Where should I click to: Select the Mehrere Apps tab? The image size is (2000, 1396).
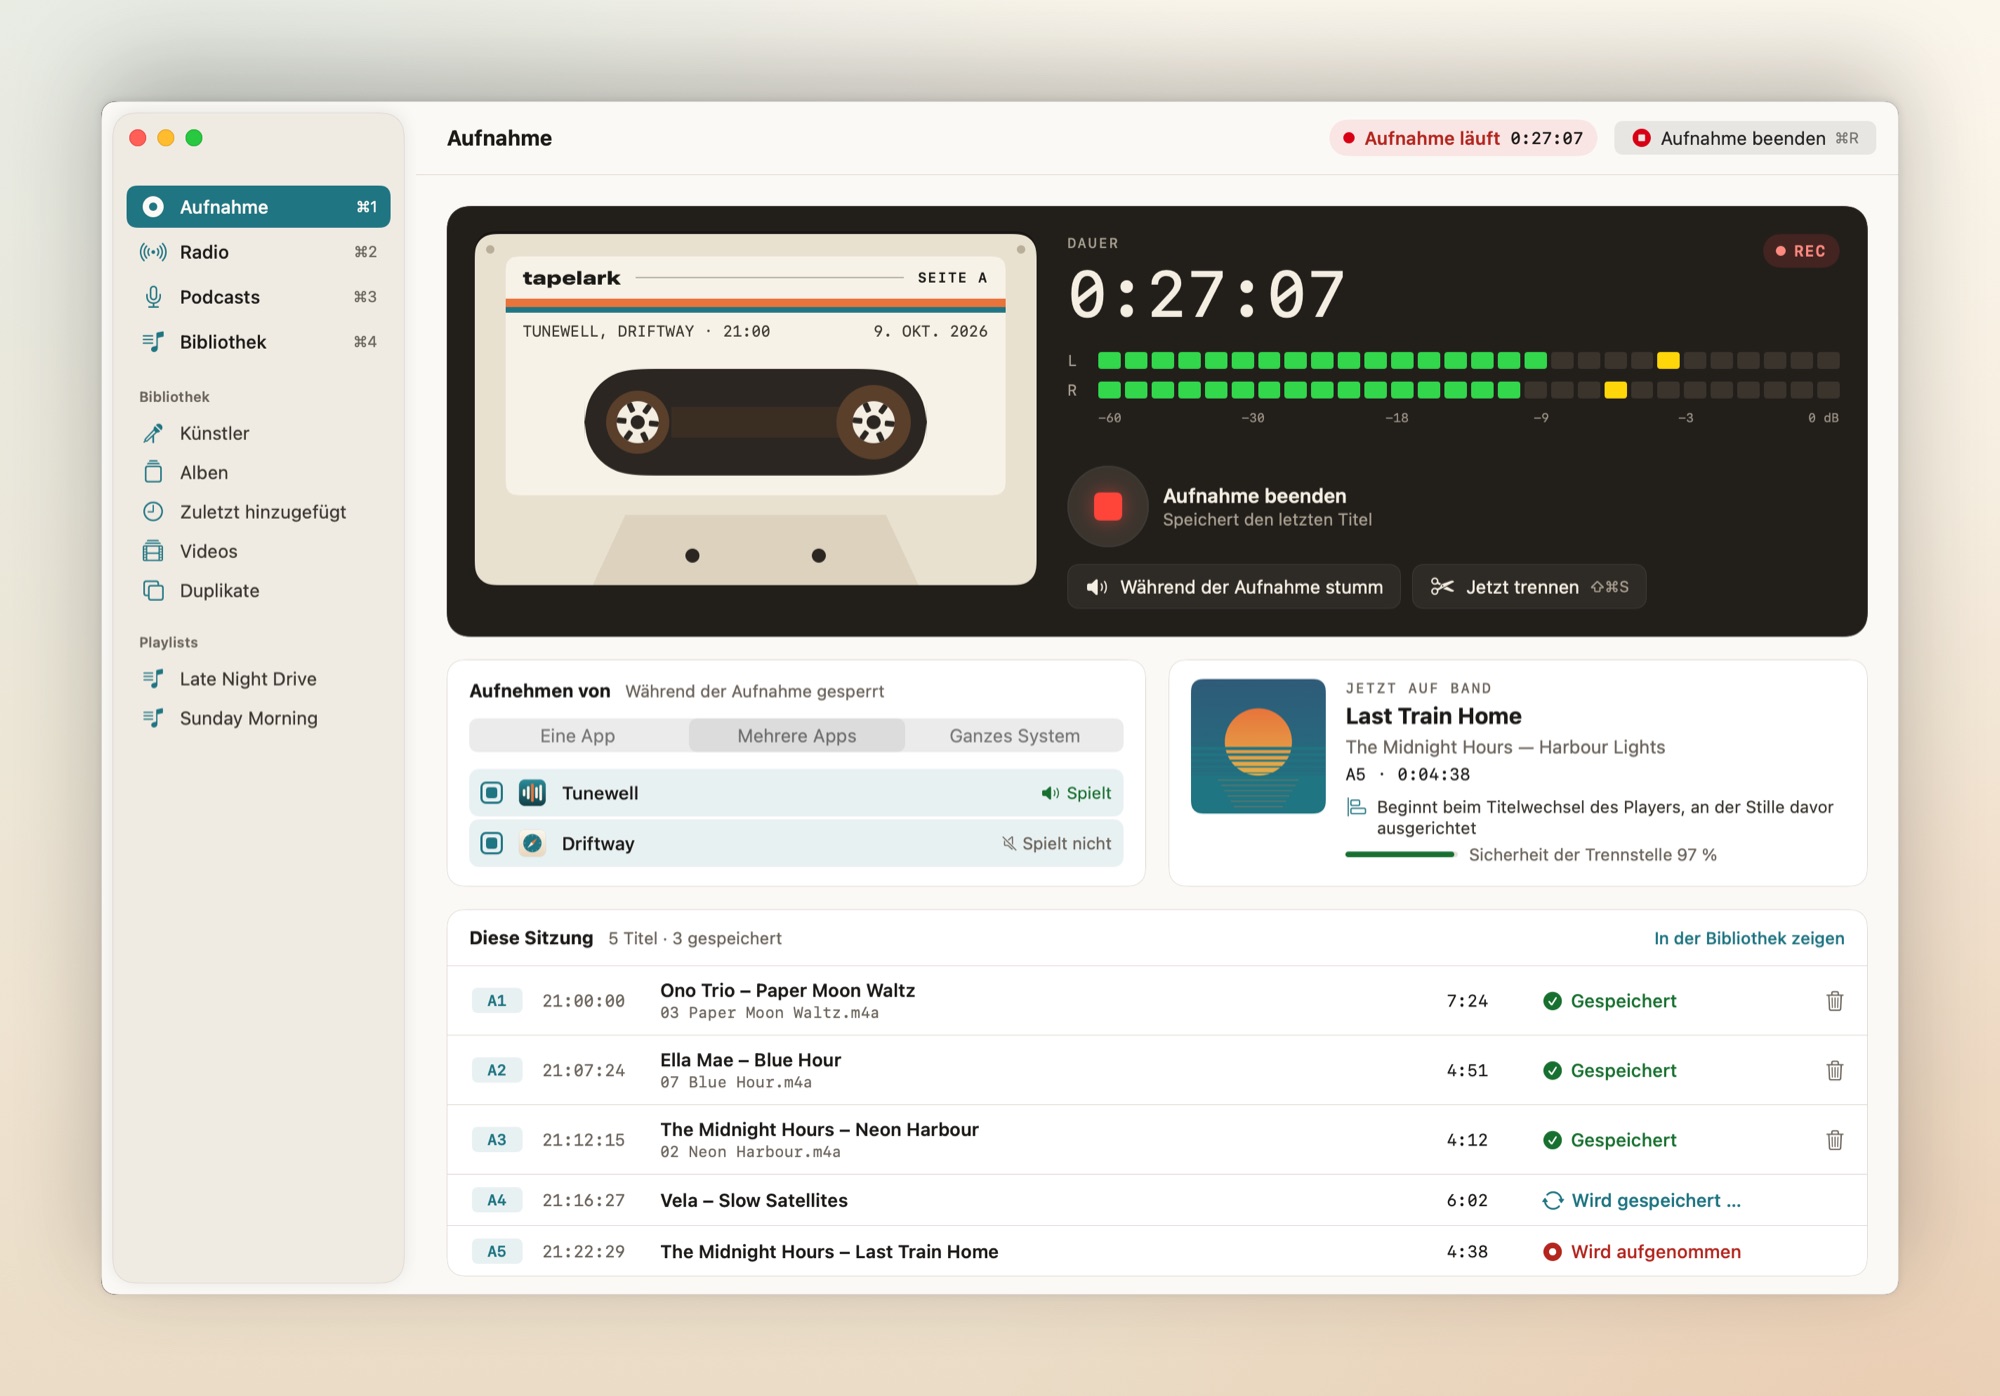click(x=797, y=736)
